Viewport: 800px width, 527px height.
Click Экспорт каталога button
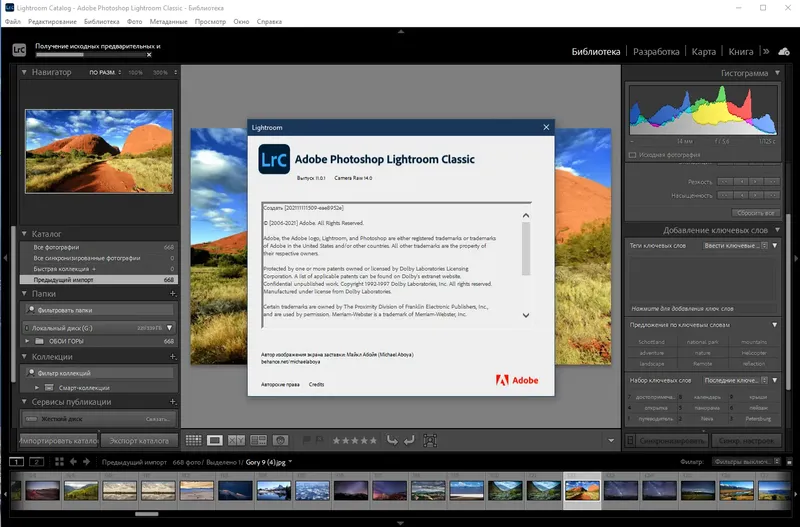[139, 440]
